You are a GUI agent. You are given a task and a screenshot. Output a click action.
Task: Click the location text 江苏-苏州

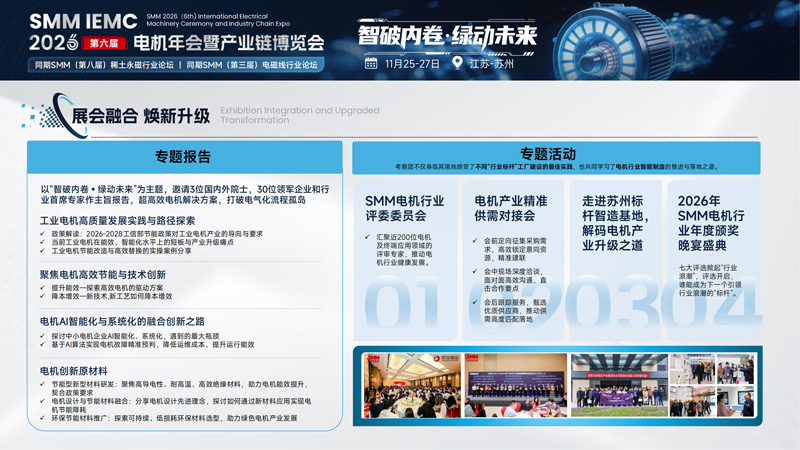pos(492,64)
